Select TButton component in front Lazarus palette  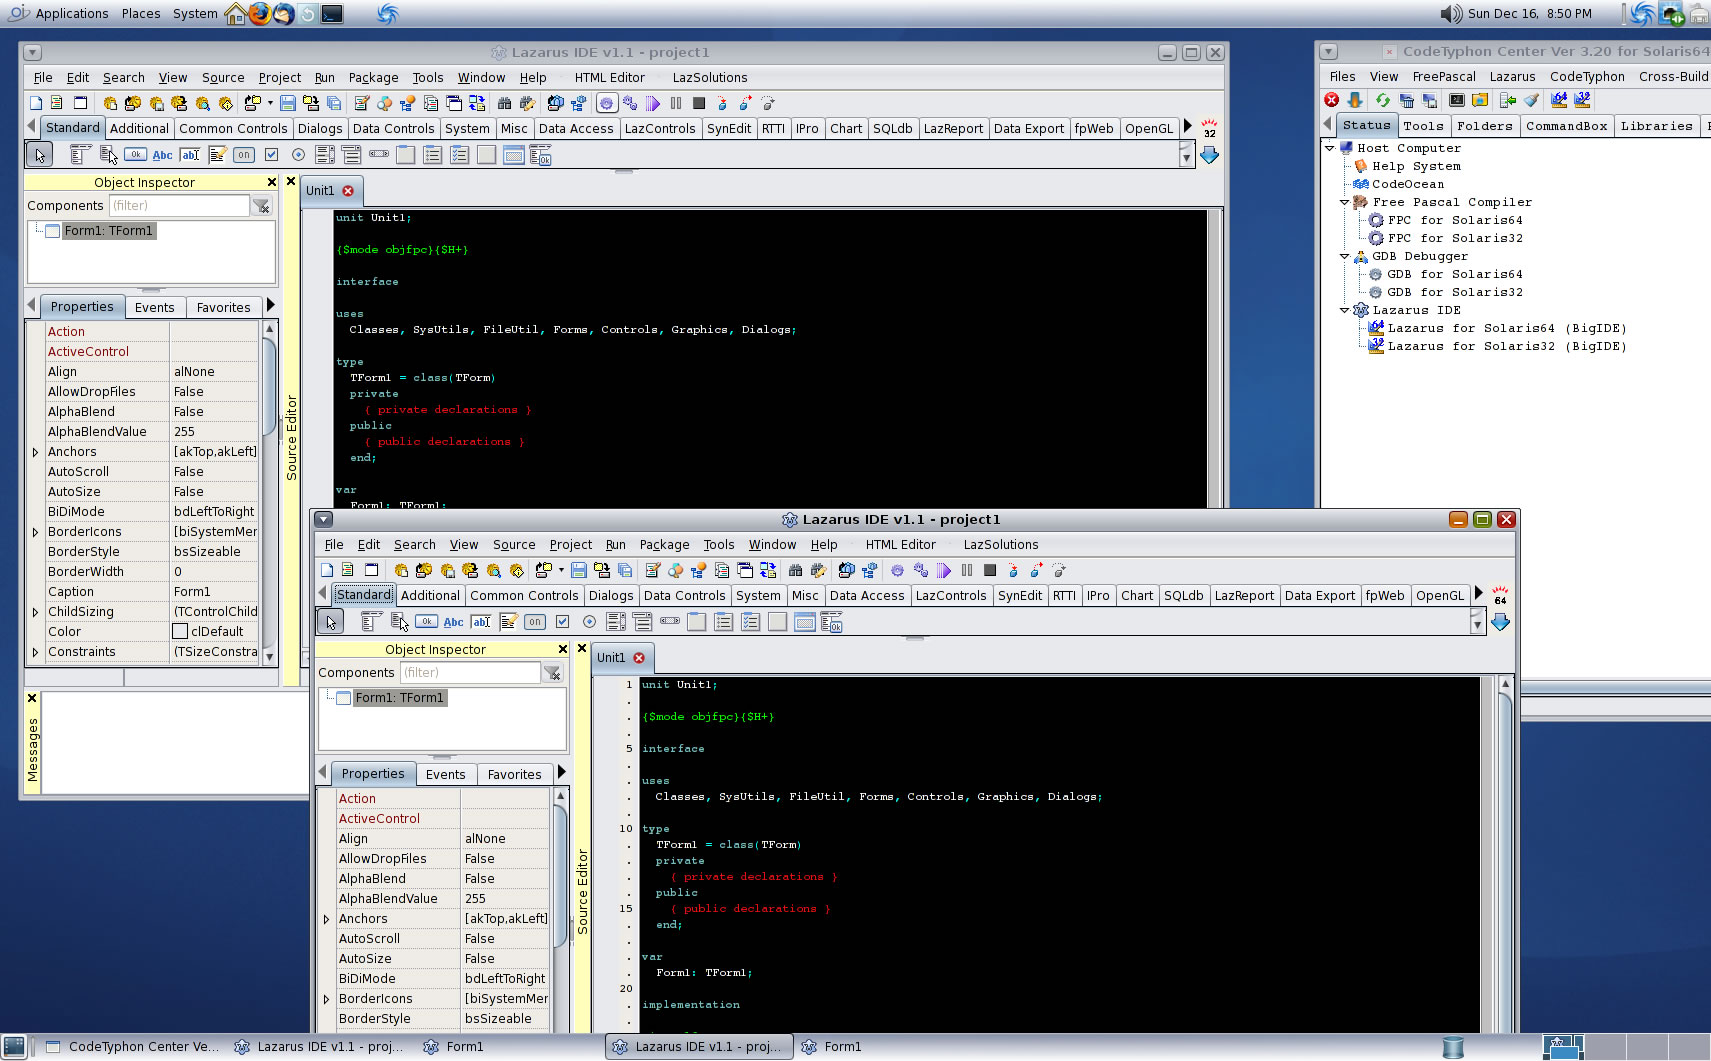point(426,622)
